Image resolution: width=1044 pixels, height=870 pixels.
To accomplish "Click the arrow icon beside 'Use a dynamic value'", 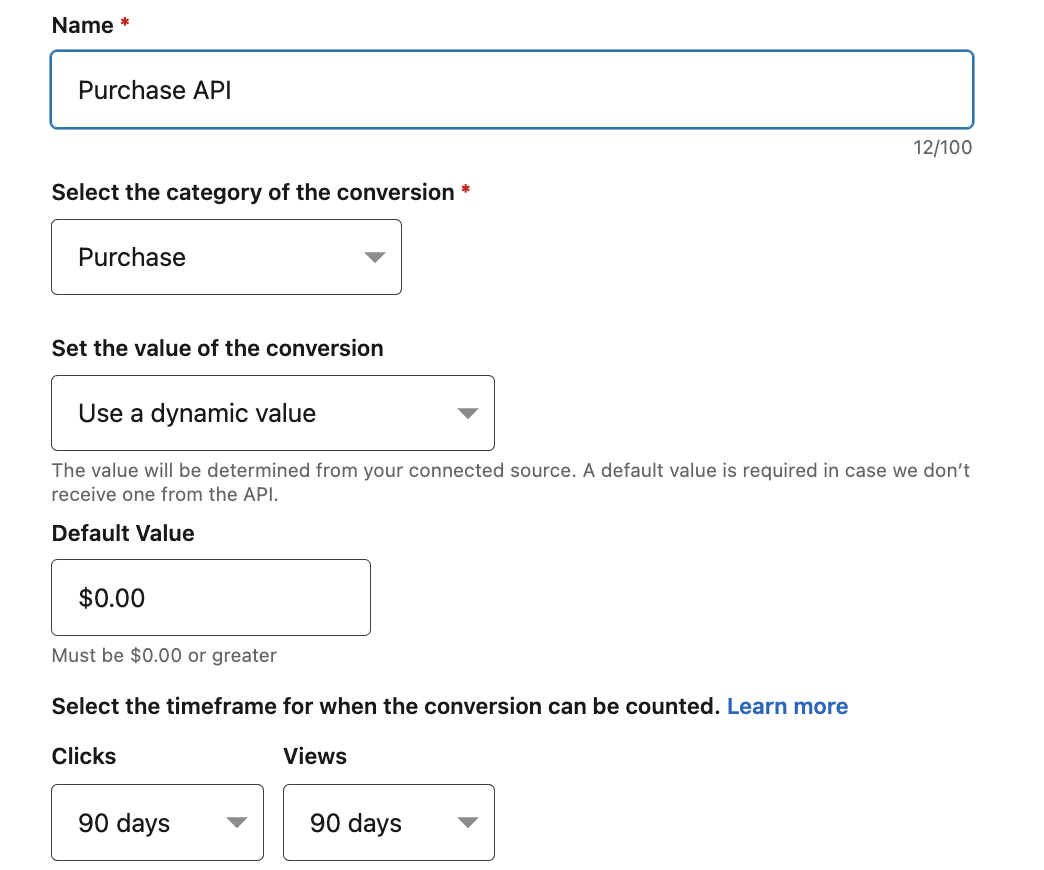I will tap(467, 414).
